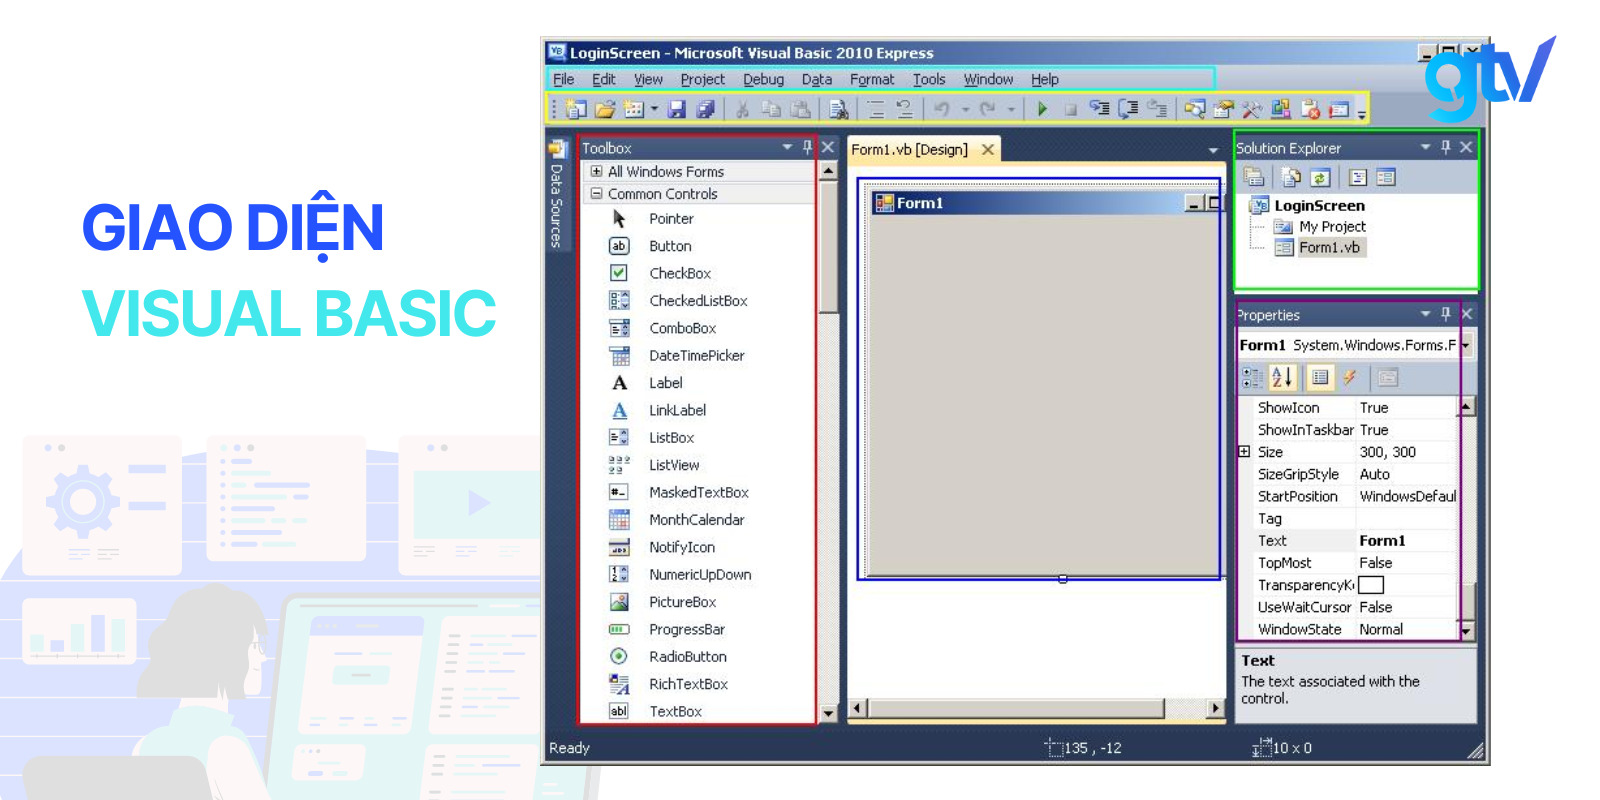The image size is (1600, 800).
Task: Click the Comment out lines toolbar icon
Action: (876, 109)
